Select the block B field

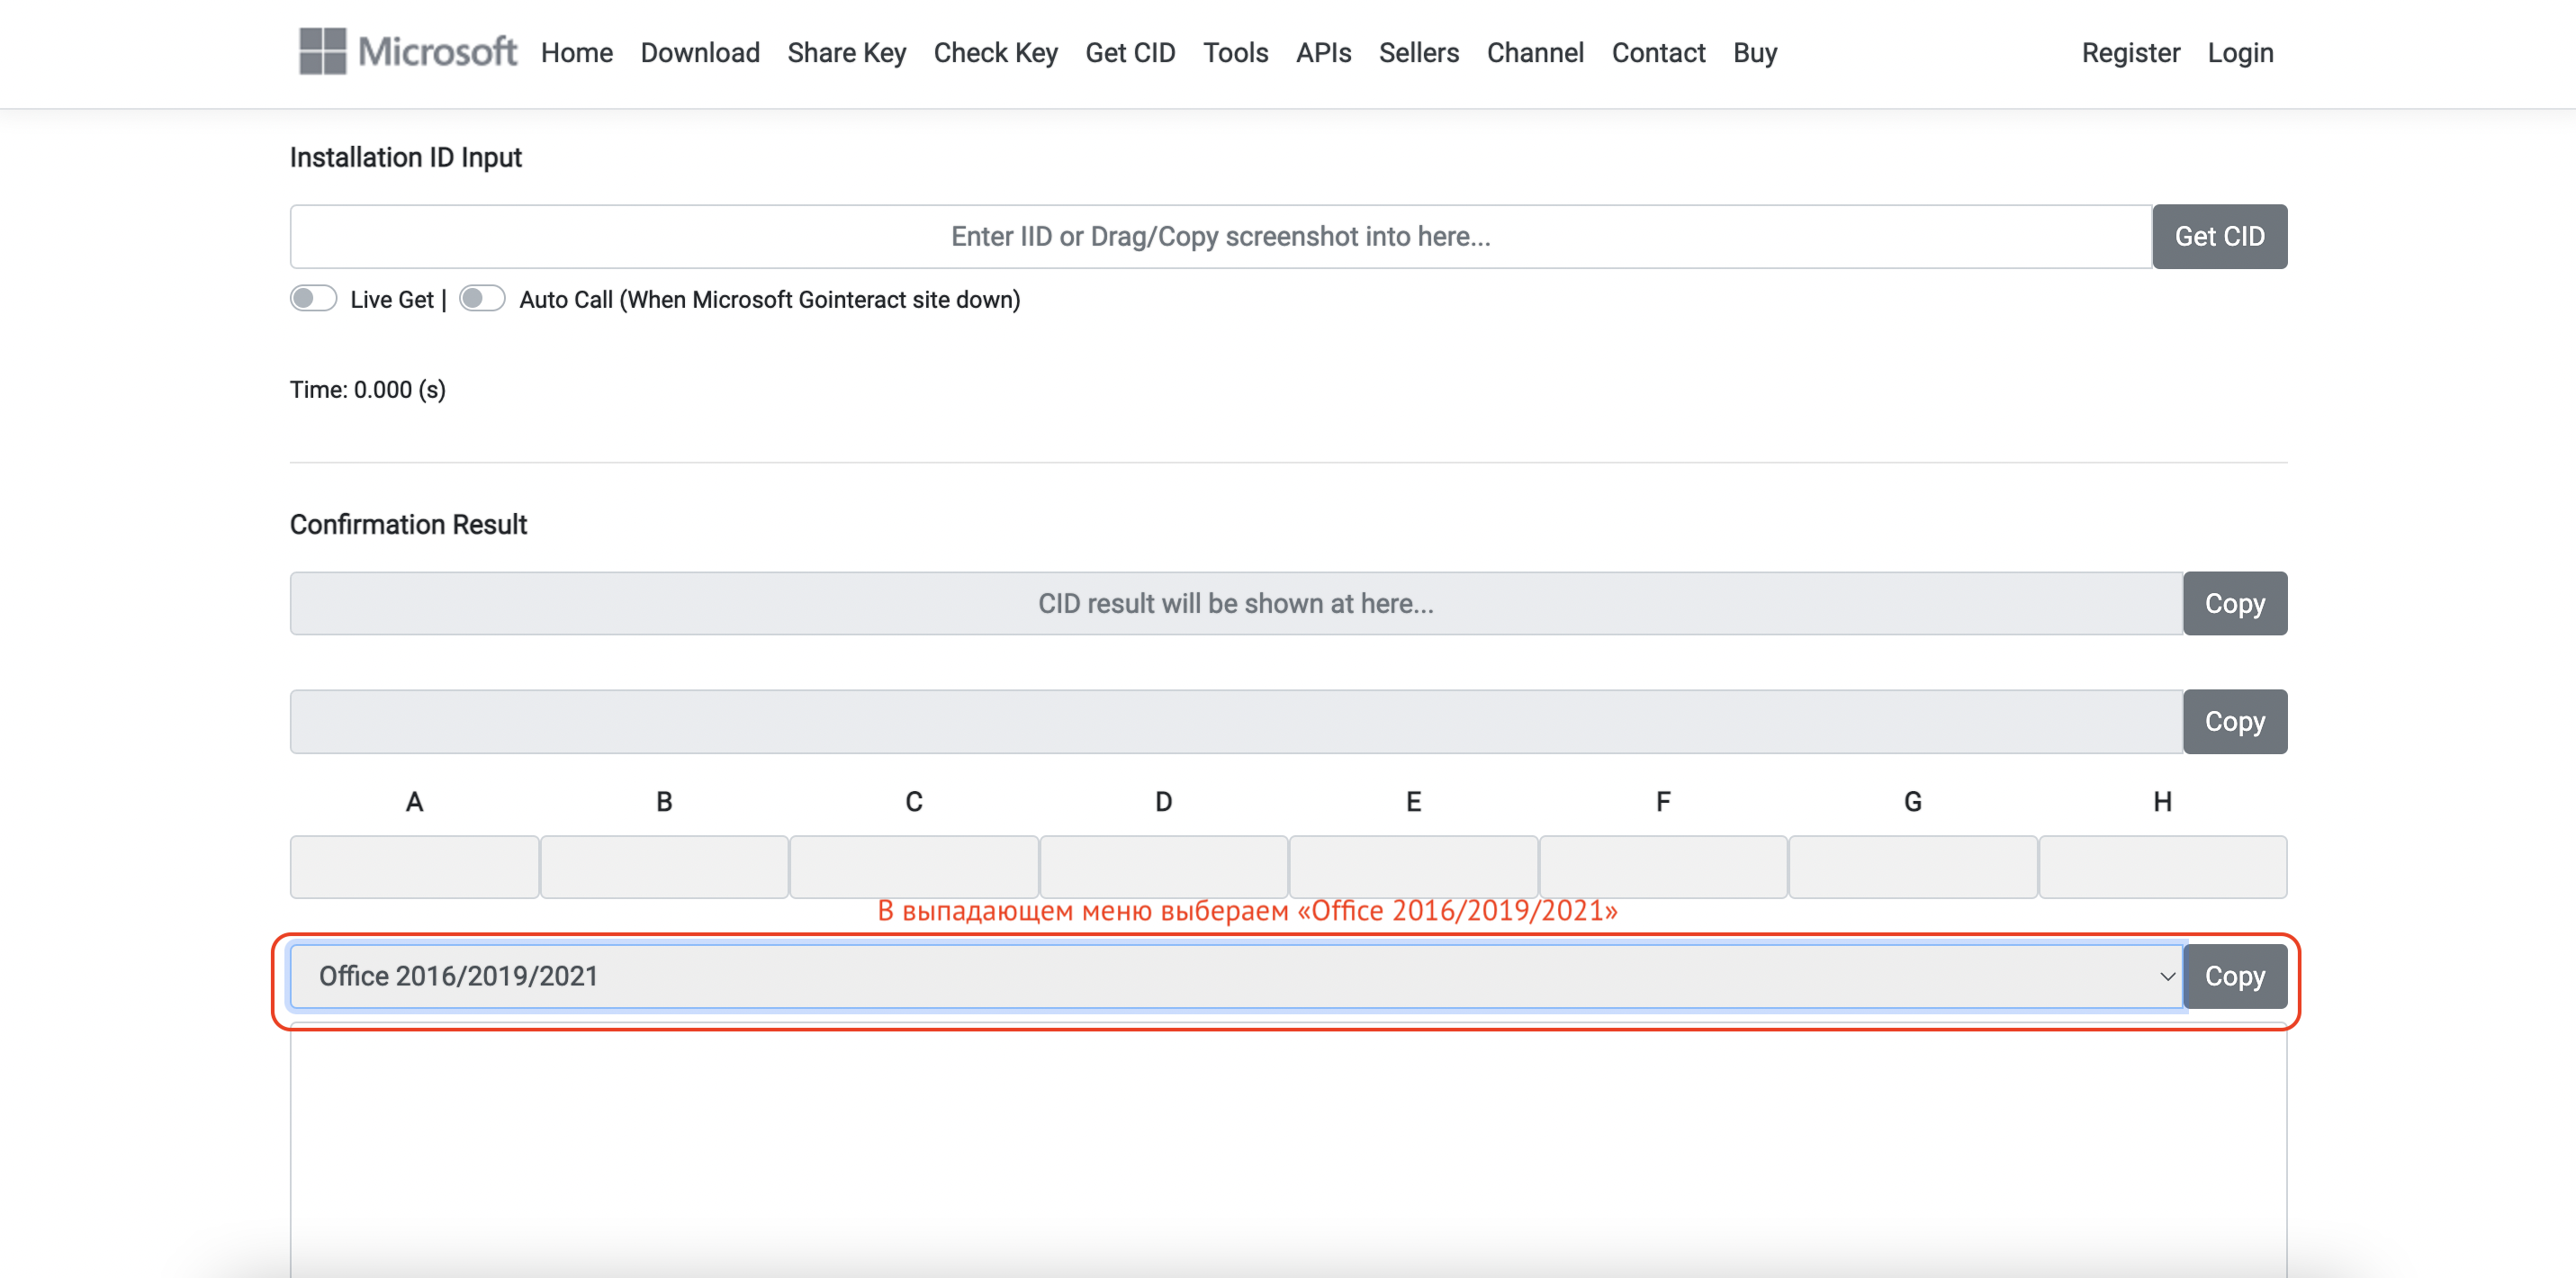click(x=664, y=867)
